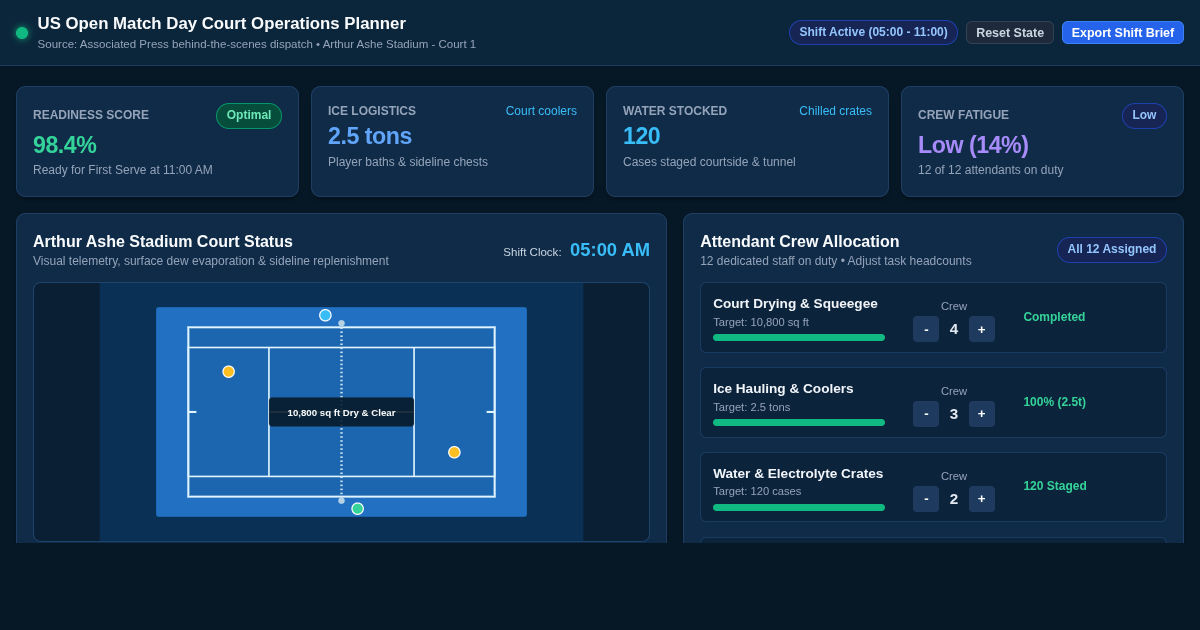Viewport: 1200px width, 630px height.
Task: Click the 2.5 tons ice logistics value
Action: (370, 136)
